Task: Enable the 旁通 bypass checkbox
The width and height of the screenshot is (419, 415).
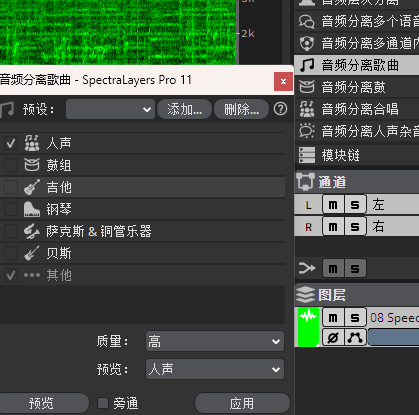Action: (103, 403)
